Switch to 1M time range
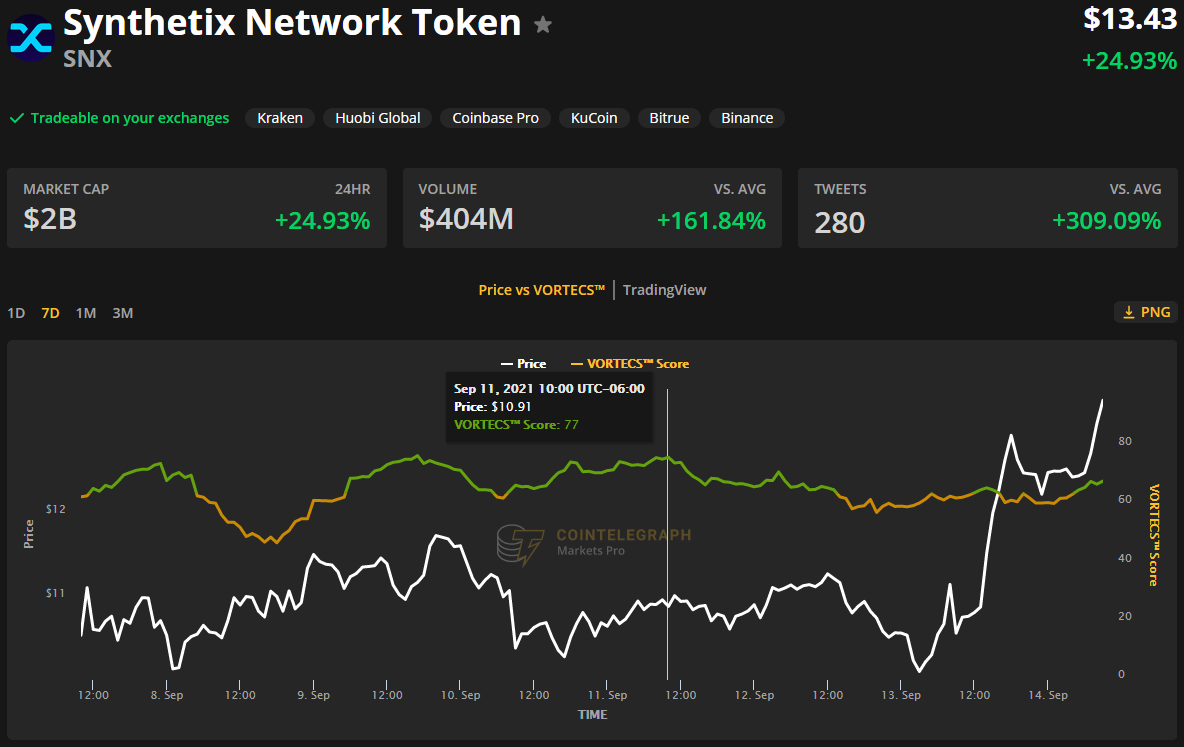 [x=86, y=313]
